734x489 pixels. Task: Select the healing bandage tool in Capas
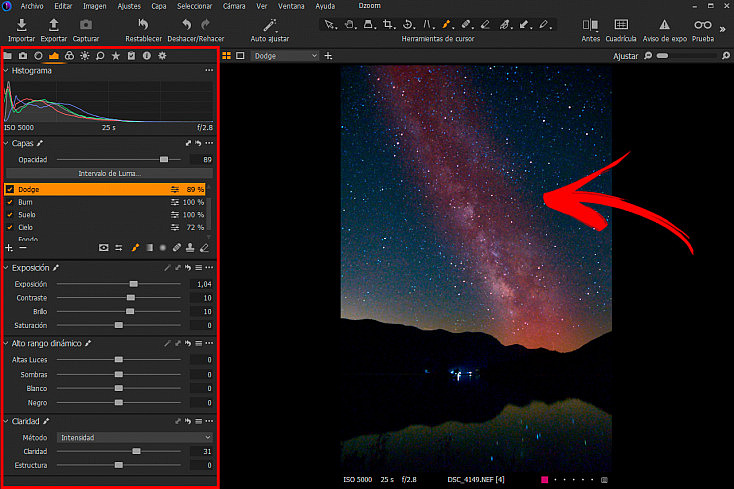pos(176,248)
